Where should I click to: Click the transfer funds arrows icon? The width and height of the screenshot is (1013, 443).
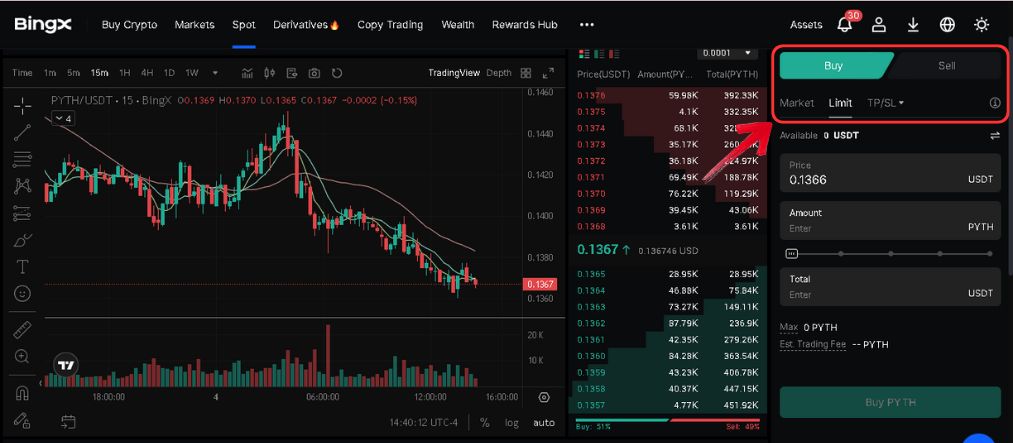click(x=995, y=136)
